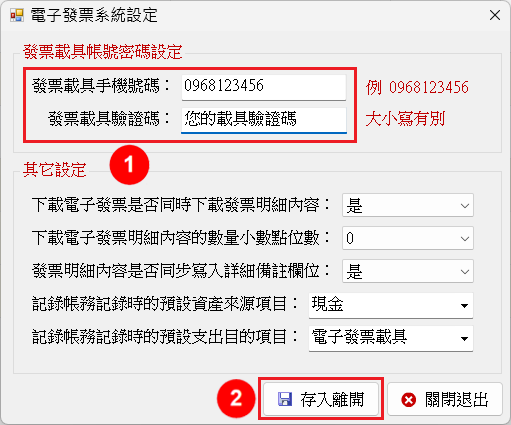This screenshot has width=511, height=425.
Task: Open the 下載發票明細內容 dropdown showing 是
Action: (408, 205)
